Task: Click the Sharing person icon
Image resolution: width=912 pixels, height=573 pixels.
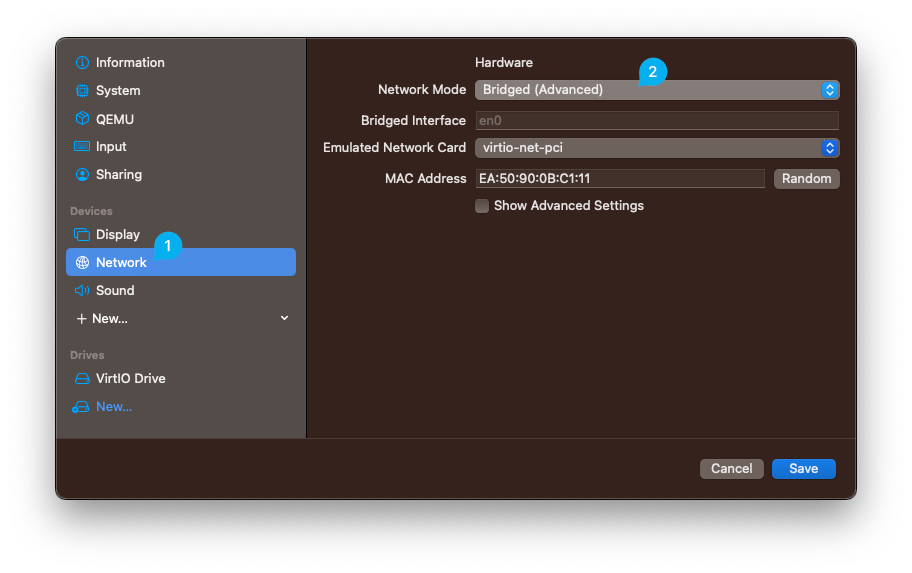Action: click(82, 175)
